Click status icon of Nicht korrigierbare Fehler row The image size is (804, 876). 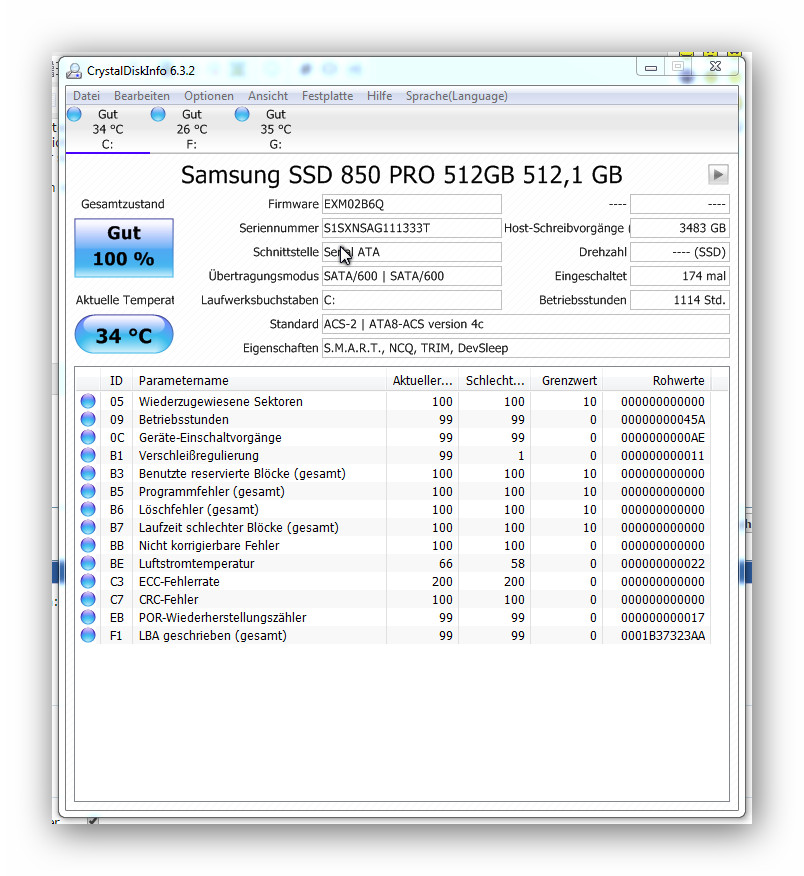(88, 545)
